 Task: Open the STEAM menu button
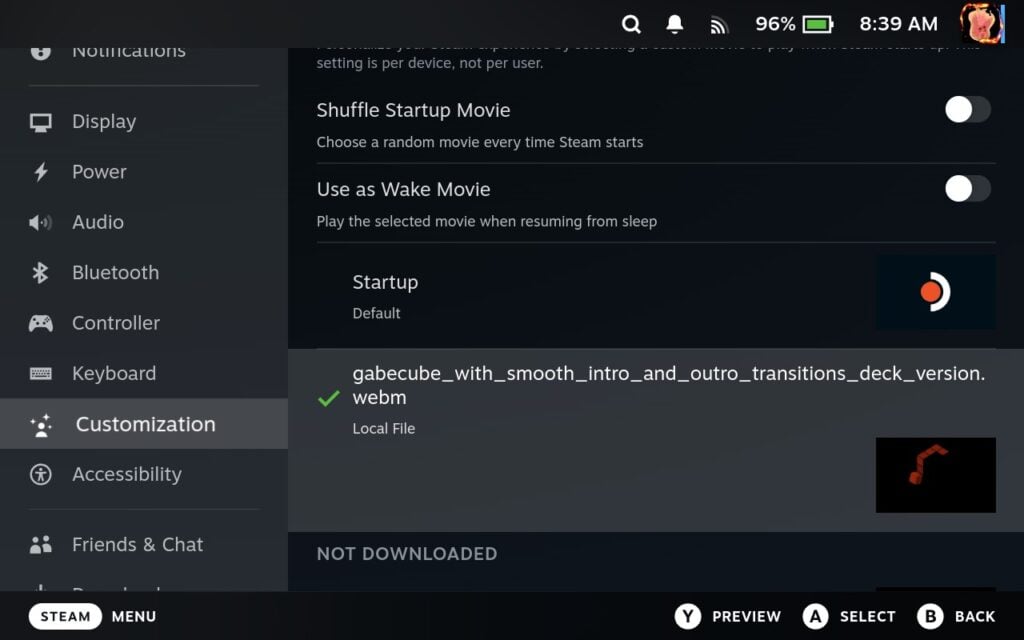(x=65, y=616)
